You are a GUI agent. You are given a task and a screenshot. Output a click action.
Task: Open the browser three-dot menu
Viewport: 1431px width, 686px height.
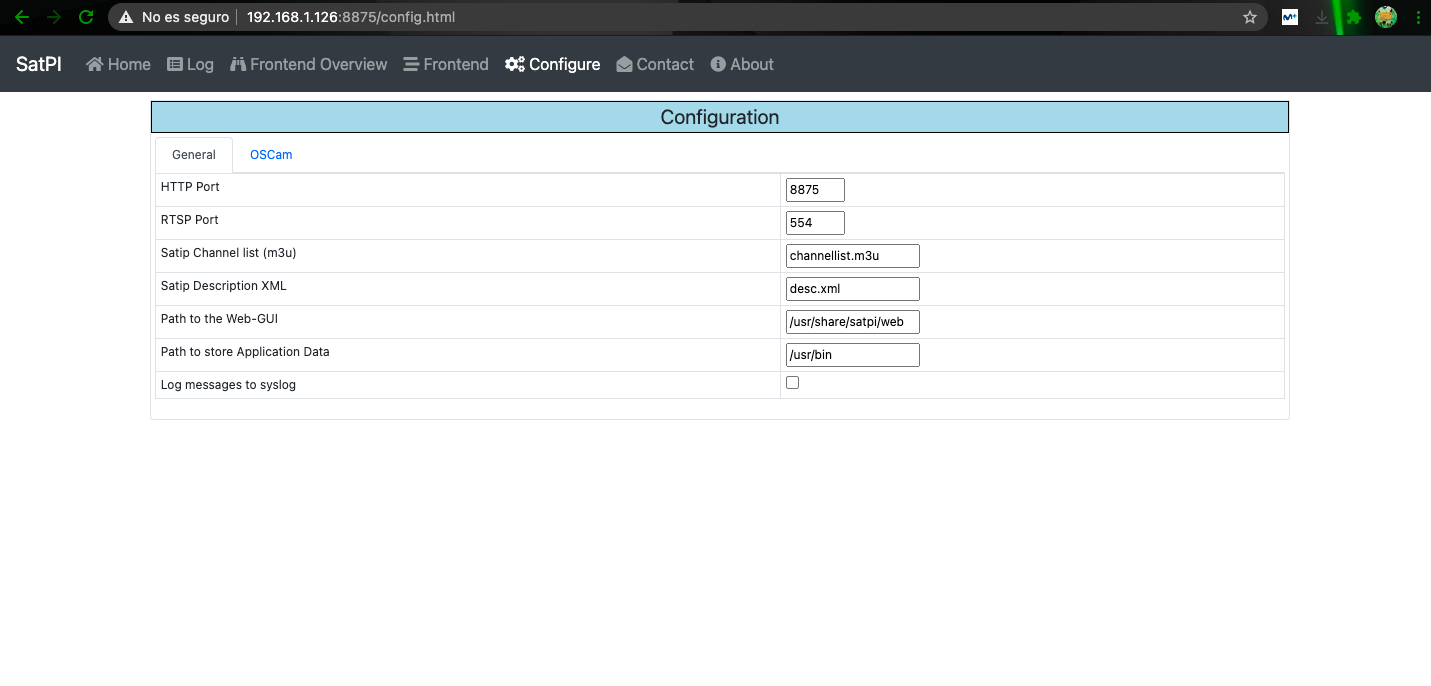click(x=1417, y=17)
